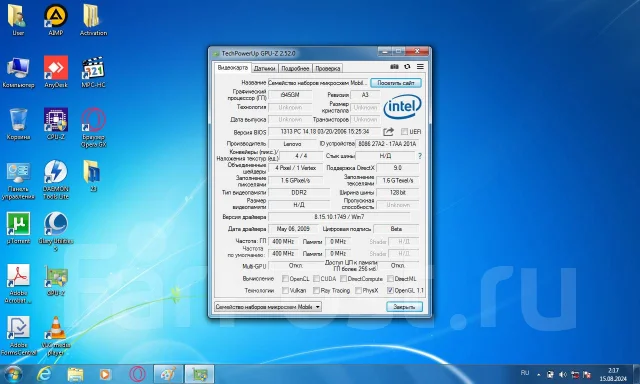Click the taskbar clock showing 2:17
The height and width of the screenshot is (384, 640).
[613, 375]
